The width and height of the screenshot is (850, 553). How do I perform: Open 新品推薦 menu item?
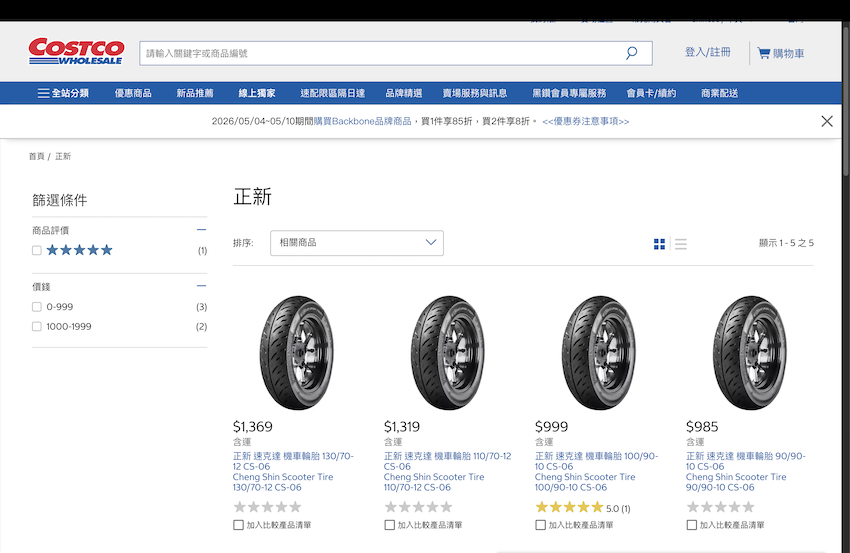195,93
